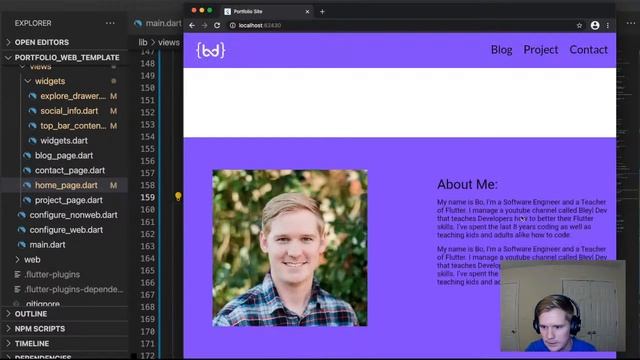Image resolution: width=640 pixels, height=360 pixels.
Task: Open the Project page link
Action: point(540,50)
